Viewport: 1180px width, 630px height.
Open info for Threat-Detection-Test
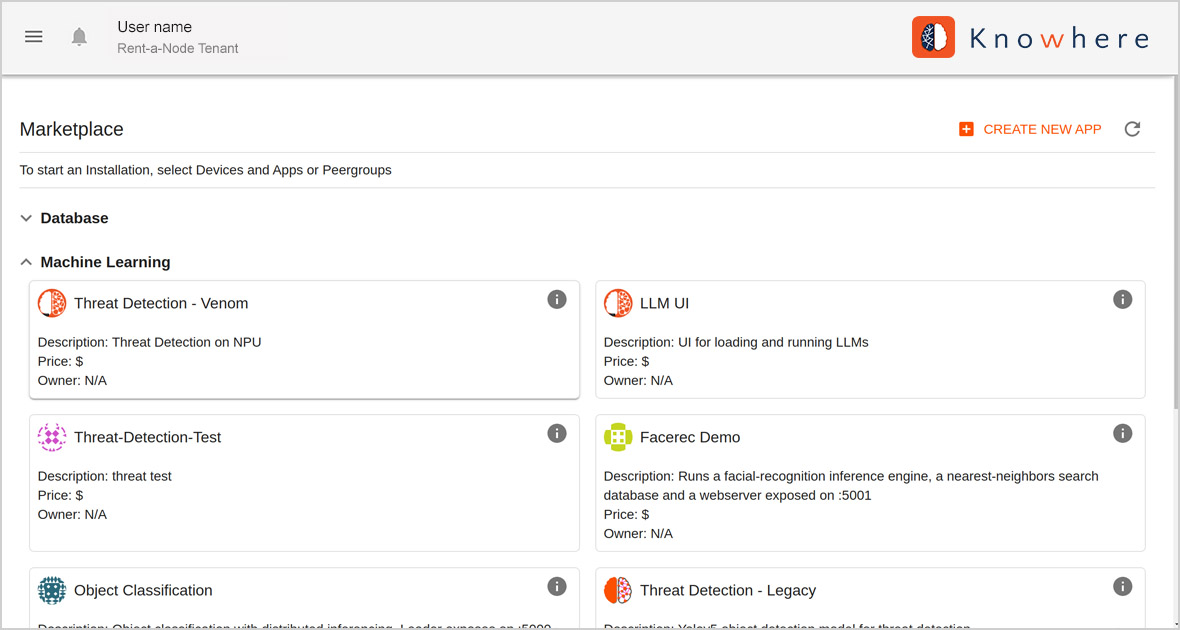pyautogui.click(x=557, y=433)
